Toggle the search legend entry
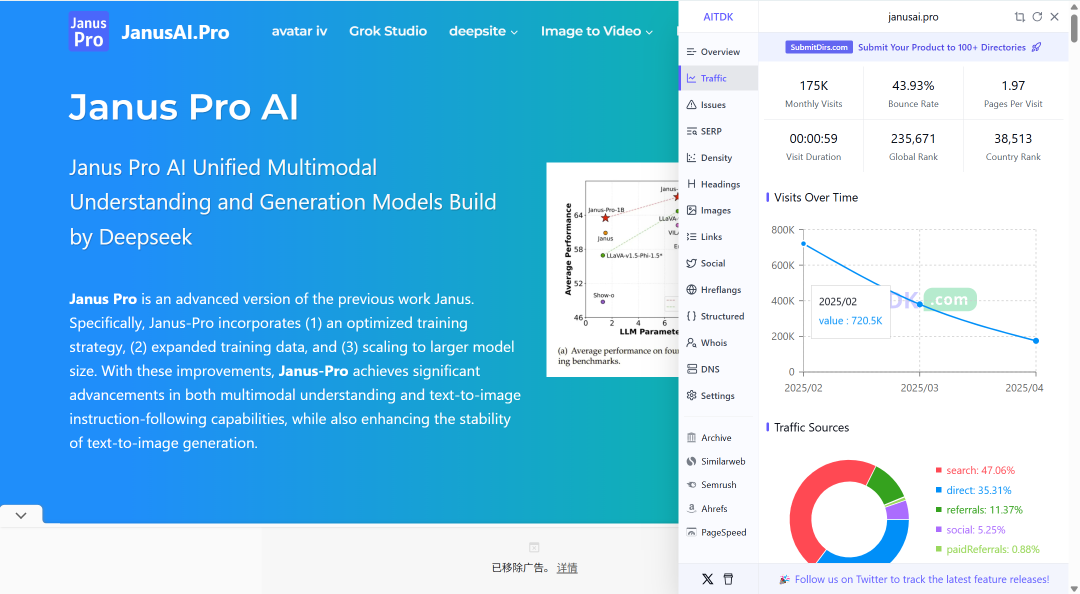The image size is (1080, 594). point(975,470)
